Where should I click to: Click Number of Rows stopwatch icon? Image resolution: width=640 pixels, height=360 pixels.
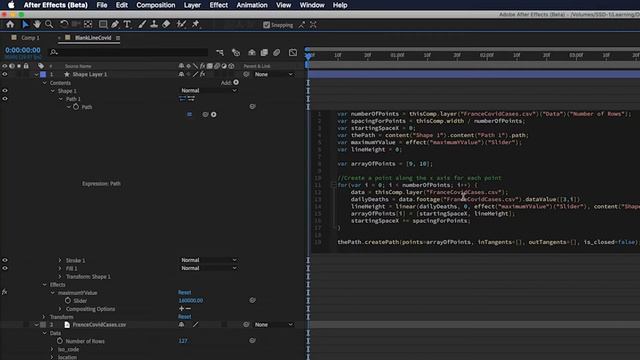pos(60,341)
